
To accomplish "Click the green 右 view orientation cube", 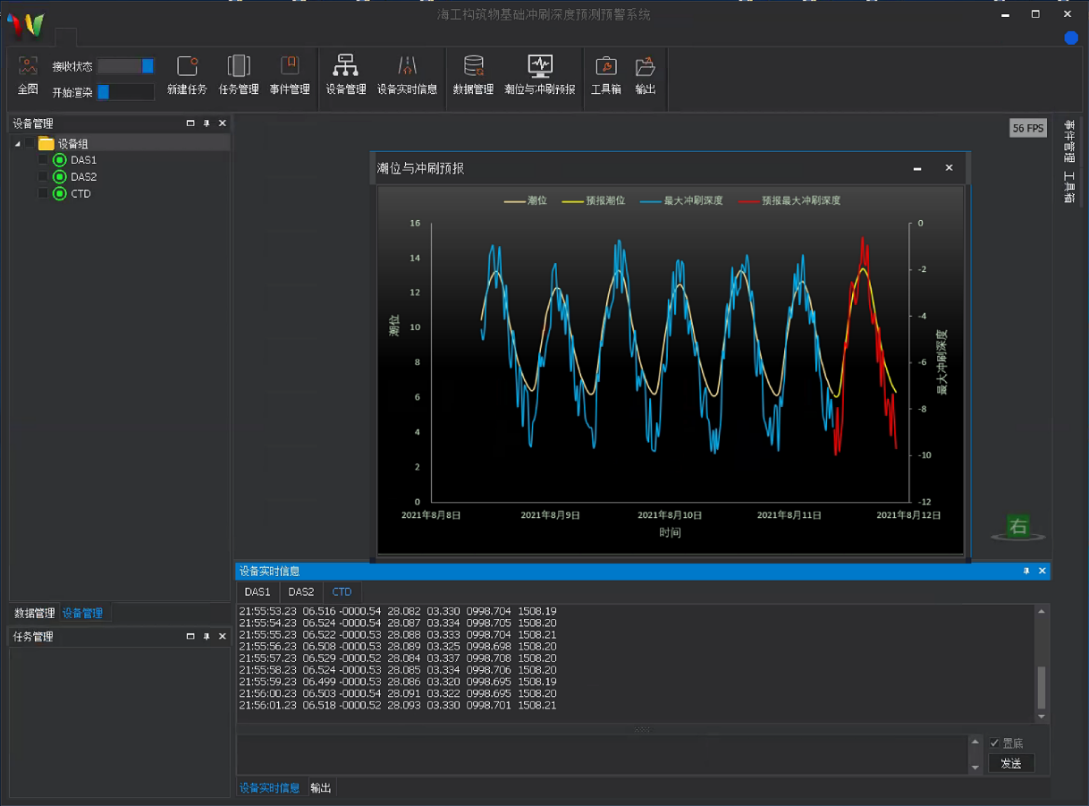I will [1018, 526].
